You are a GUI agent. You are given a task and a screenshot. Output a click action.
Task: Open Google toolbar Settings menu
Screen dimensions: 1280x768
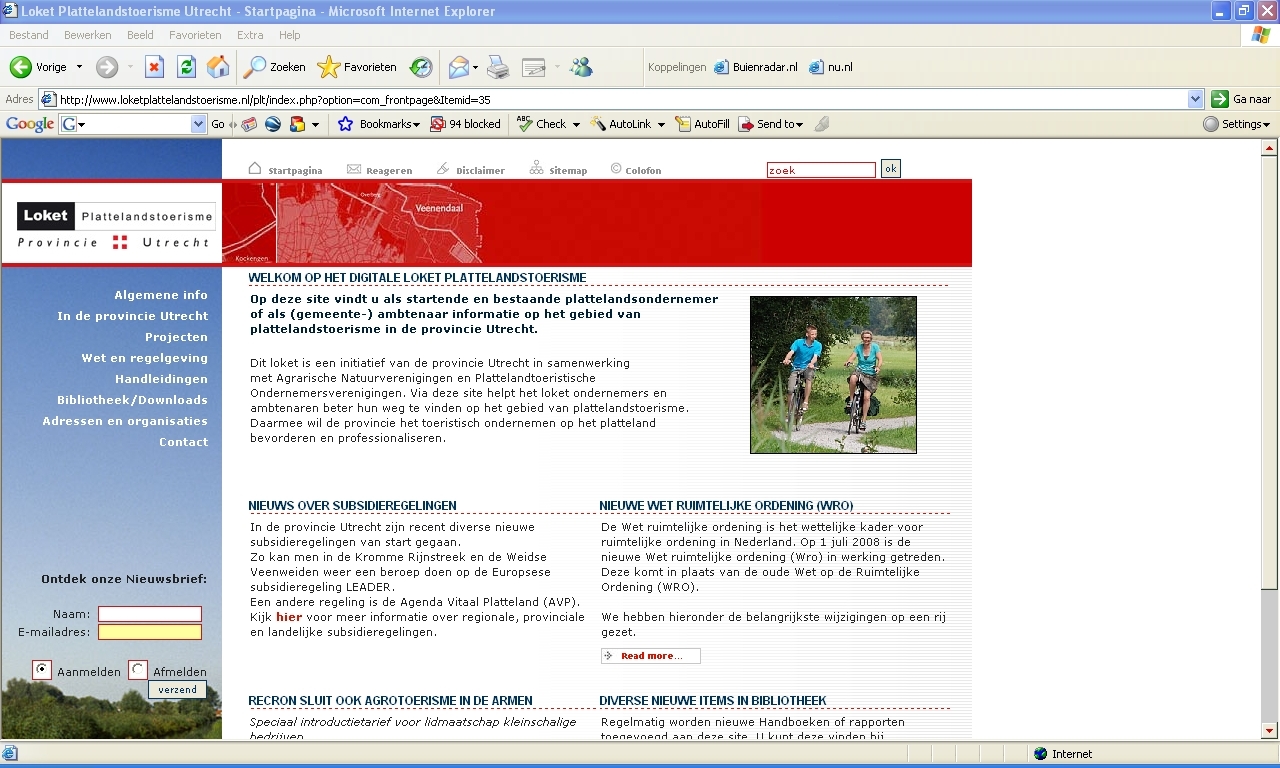click(x=1237, y=124)
